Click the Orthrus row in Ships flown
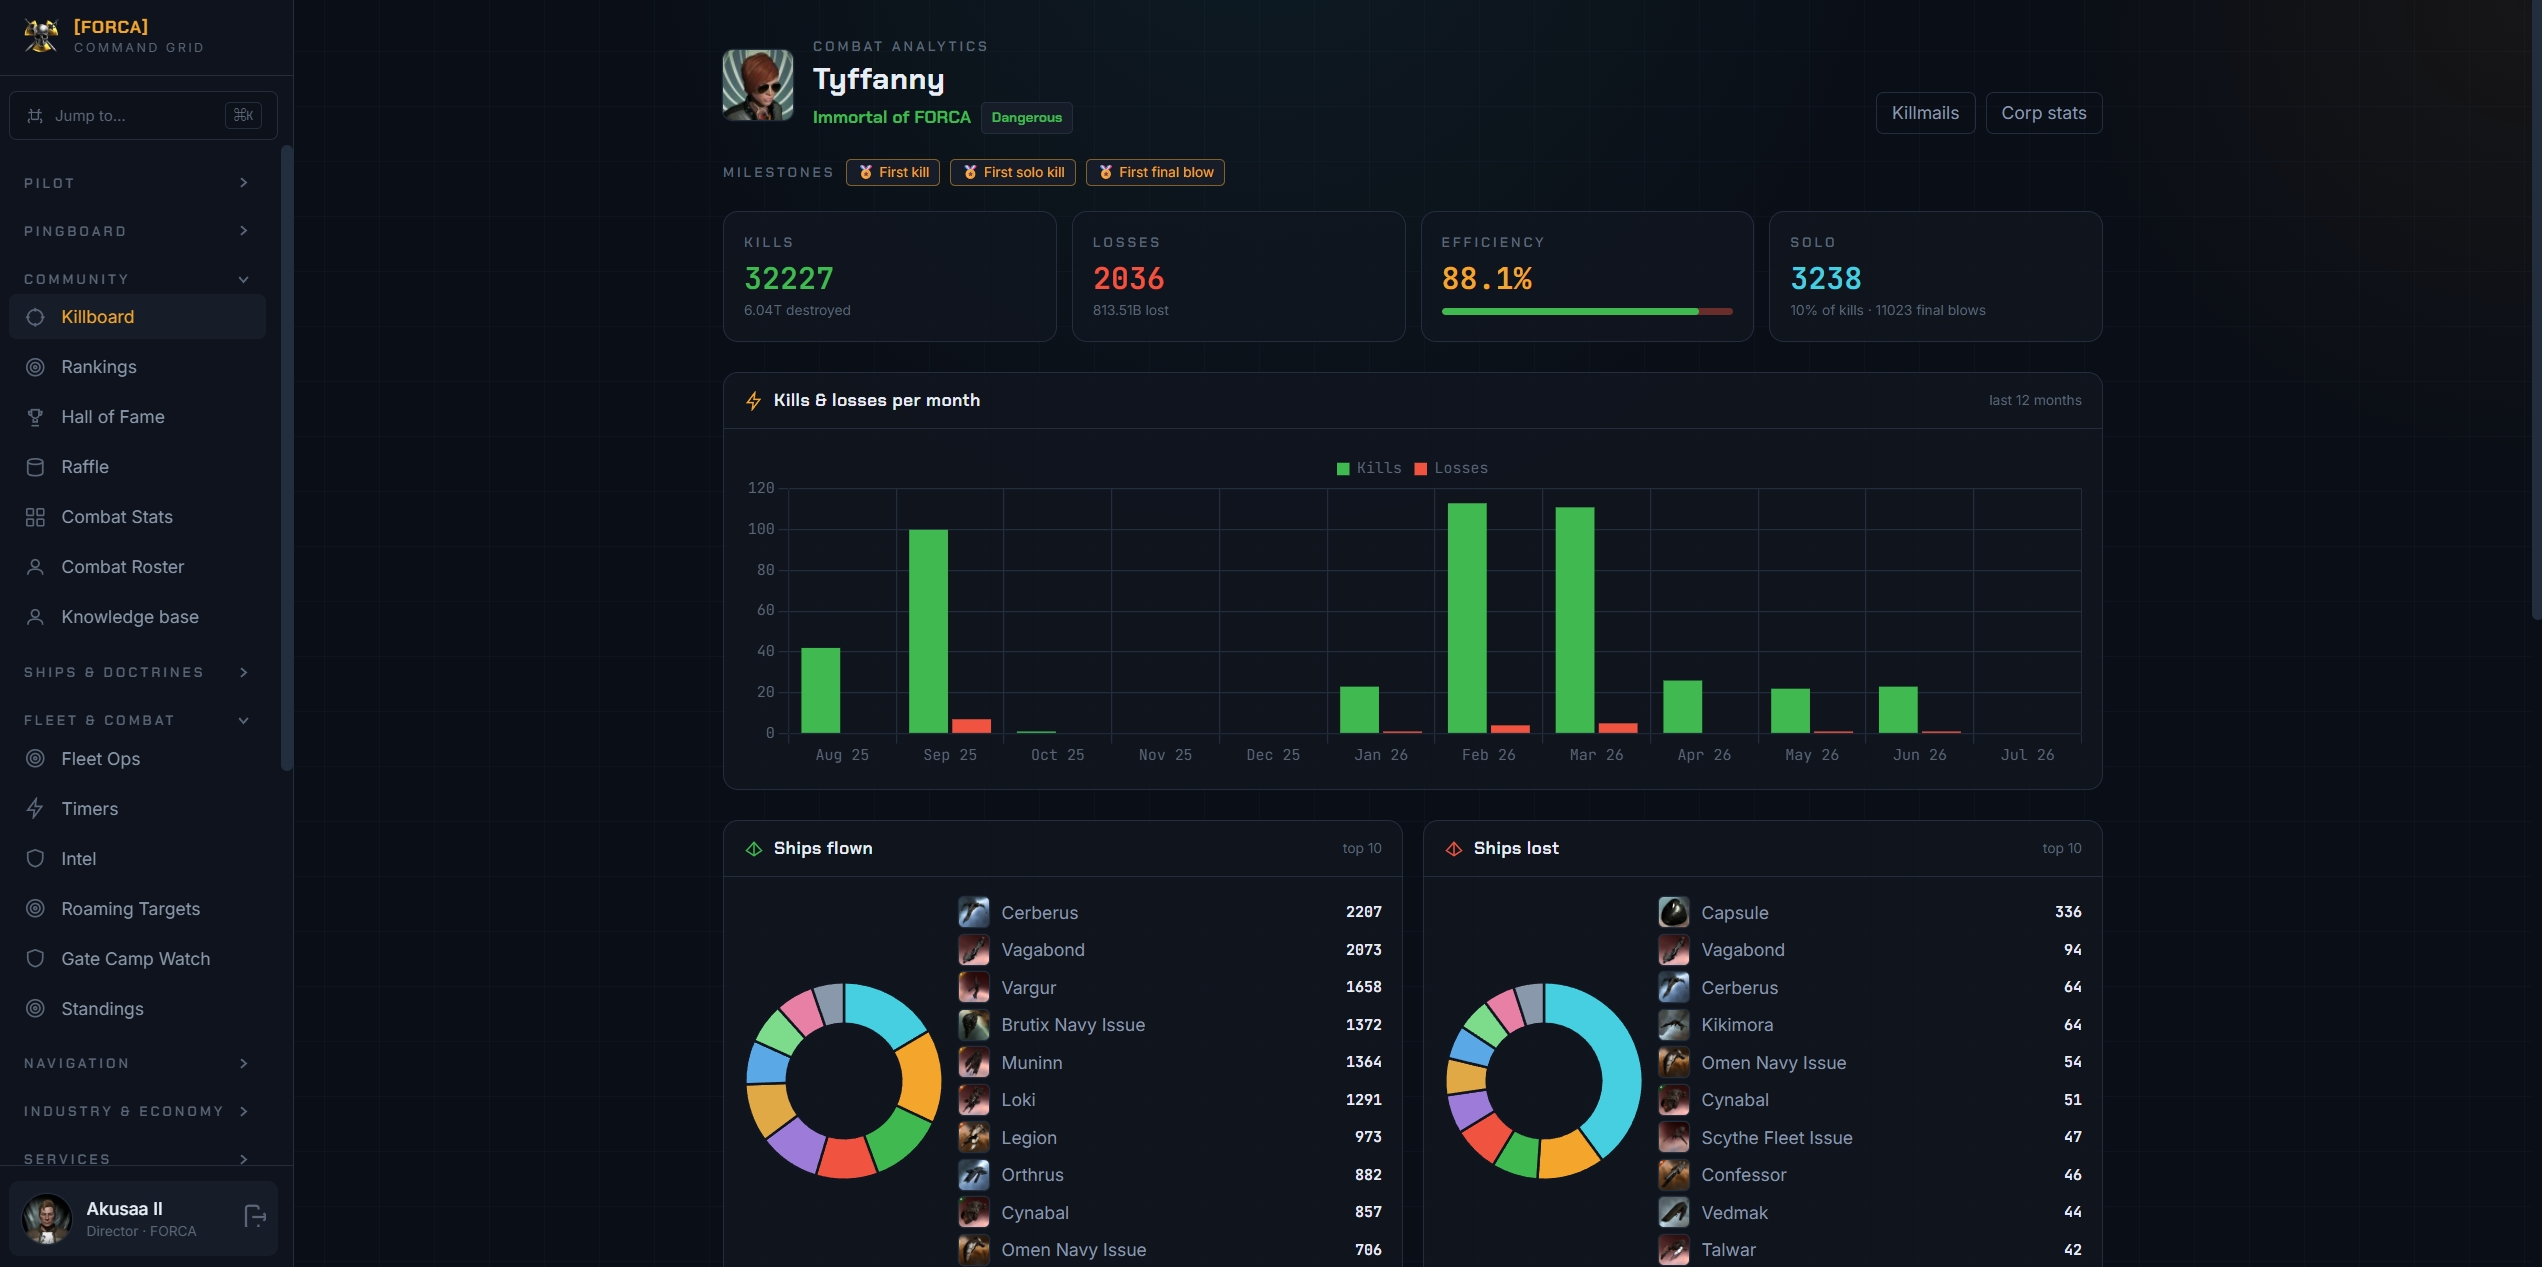Image resolution: width=2542 pixels, height=1267 pixels. coord(1170,1175)
